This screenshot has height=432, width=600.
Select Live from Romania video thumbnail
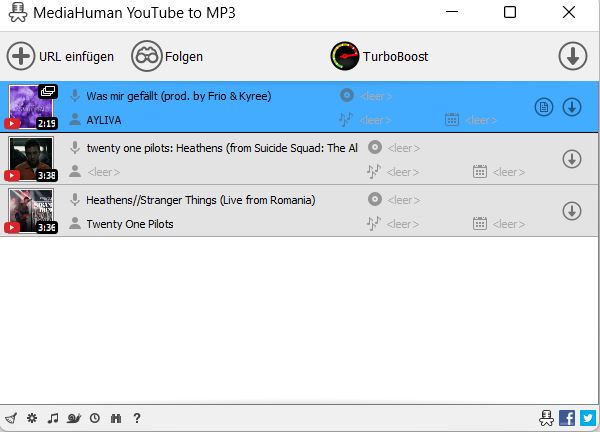click(31, 211)
